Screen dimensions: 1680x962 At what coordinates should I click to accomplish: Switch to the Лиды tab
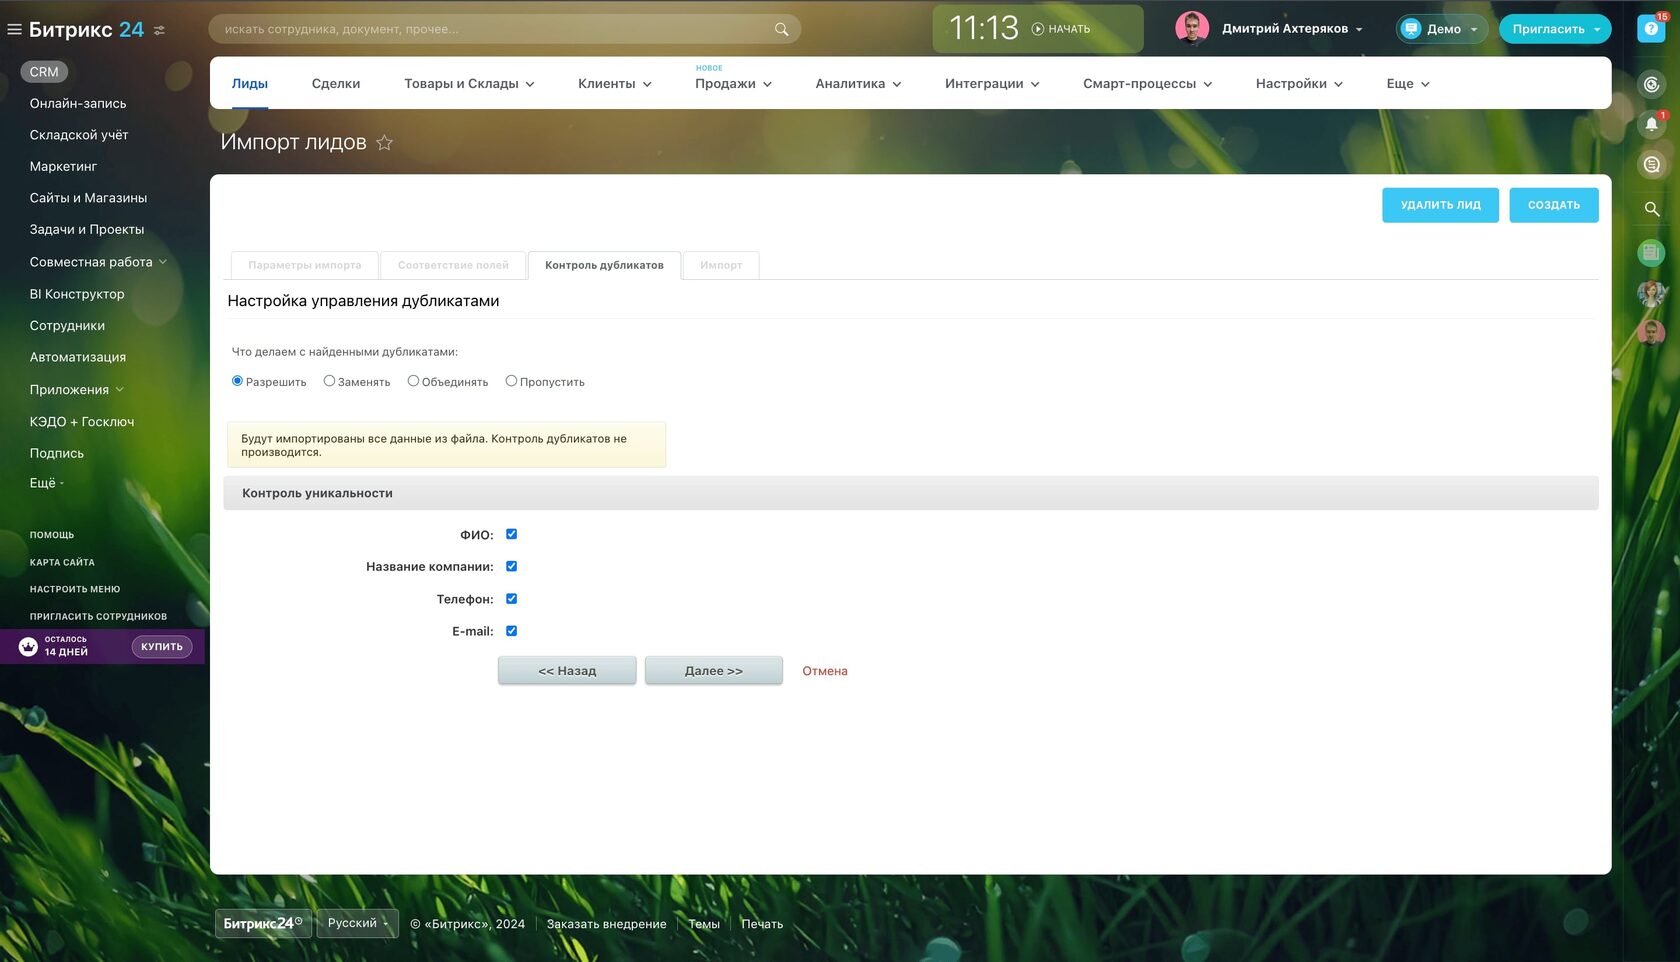point(250,84)
